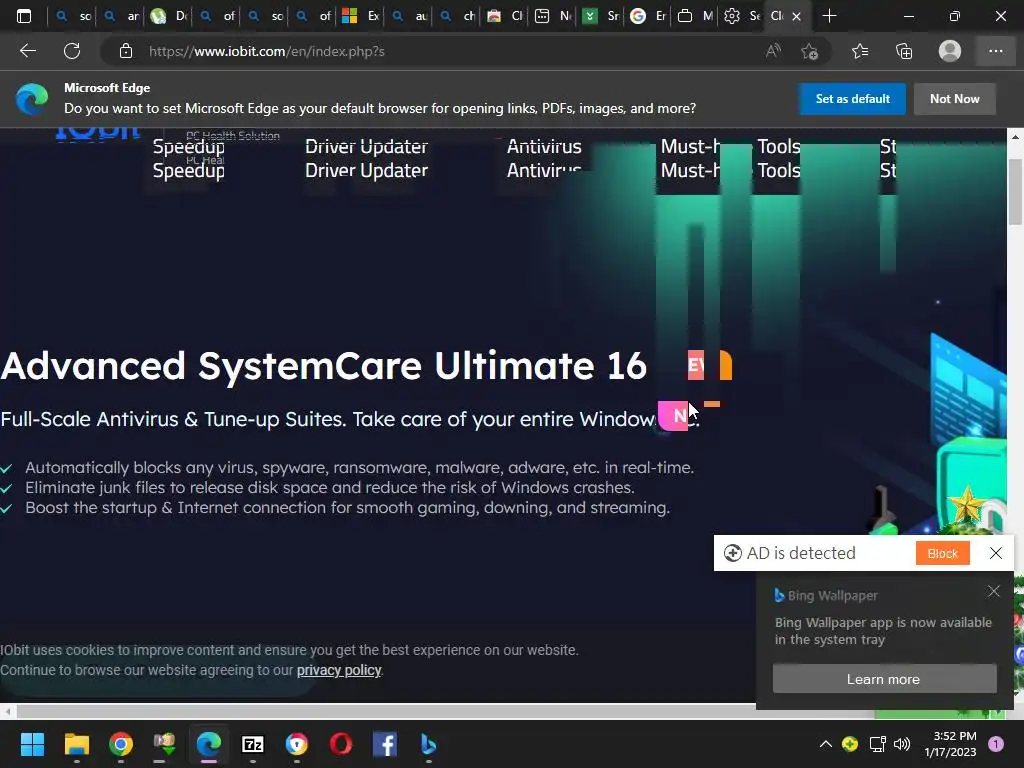This screenshot has width=1024, height=768.
Task: Close the active tab
Action: [x=796, y=16]
